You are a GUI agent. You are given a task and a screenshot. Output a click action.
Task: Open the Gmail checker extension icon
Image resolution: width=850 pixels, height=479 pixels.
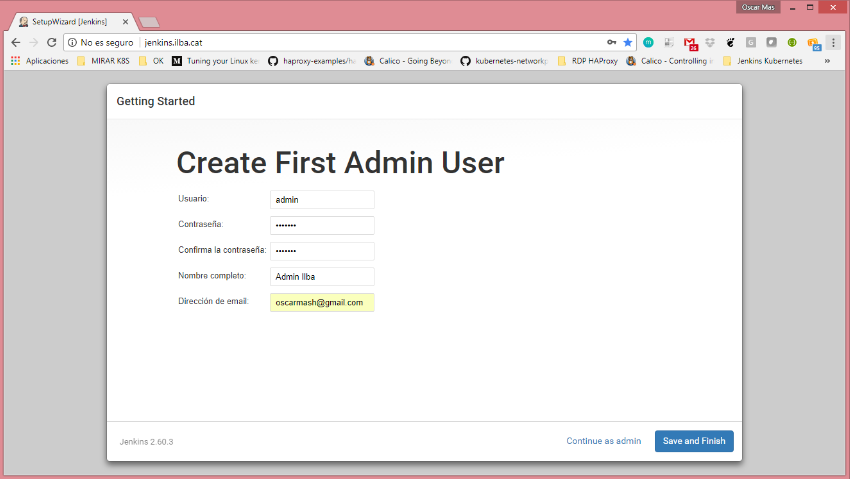click(x=690, y=43)
